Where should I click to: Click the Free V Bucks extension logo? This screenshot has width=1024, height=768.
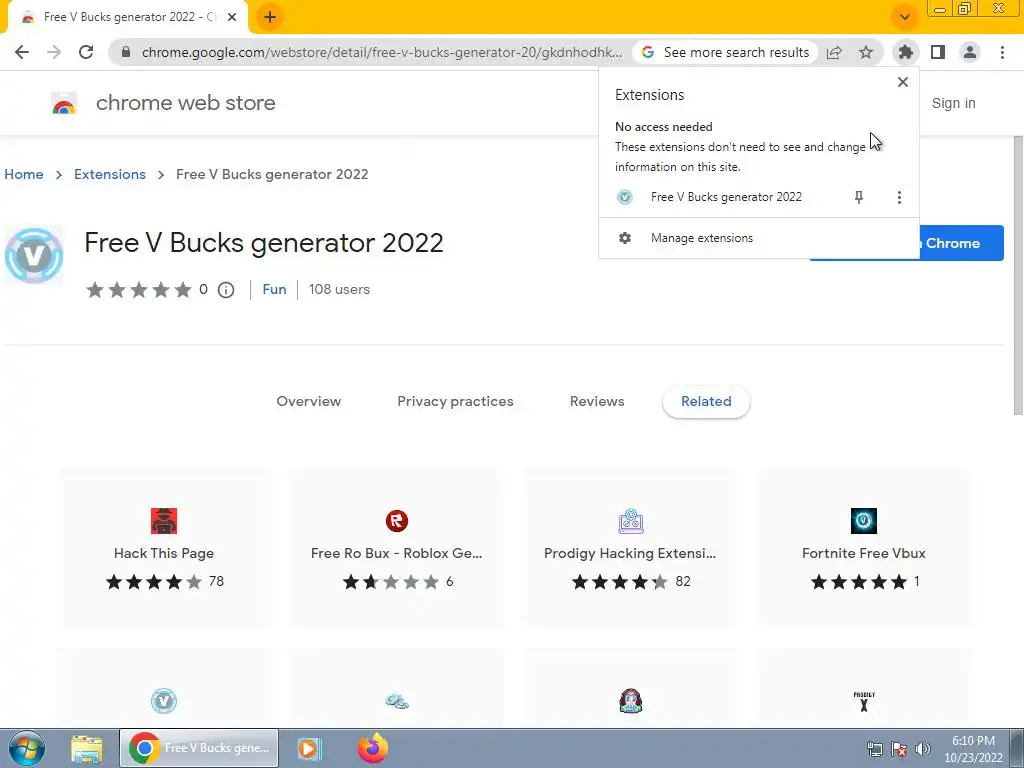pos(34,255)
